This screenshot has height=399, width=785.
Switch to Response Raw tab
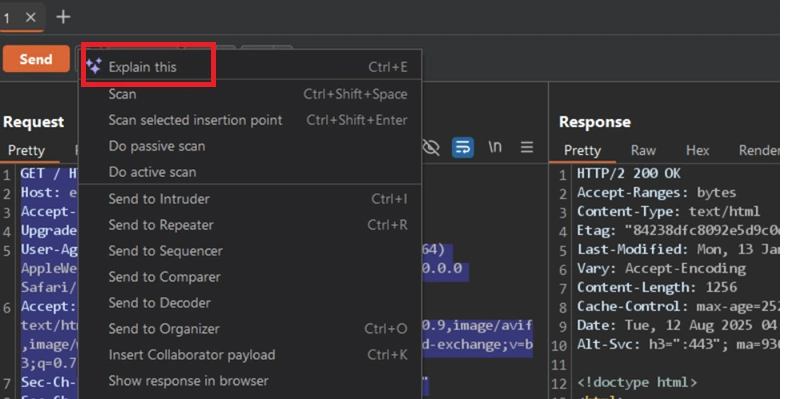(x=643, y=151)
